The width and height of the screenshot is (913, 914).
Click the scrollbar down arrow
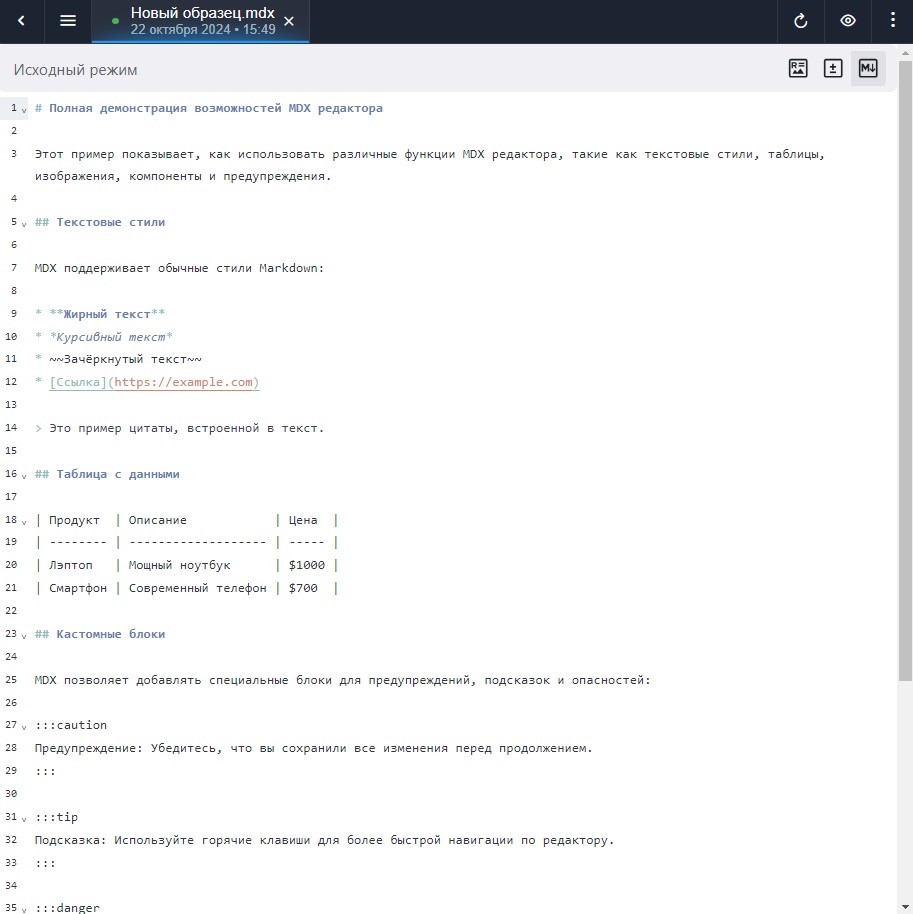[905, 908]
